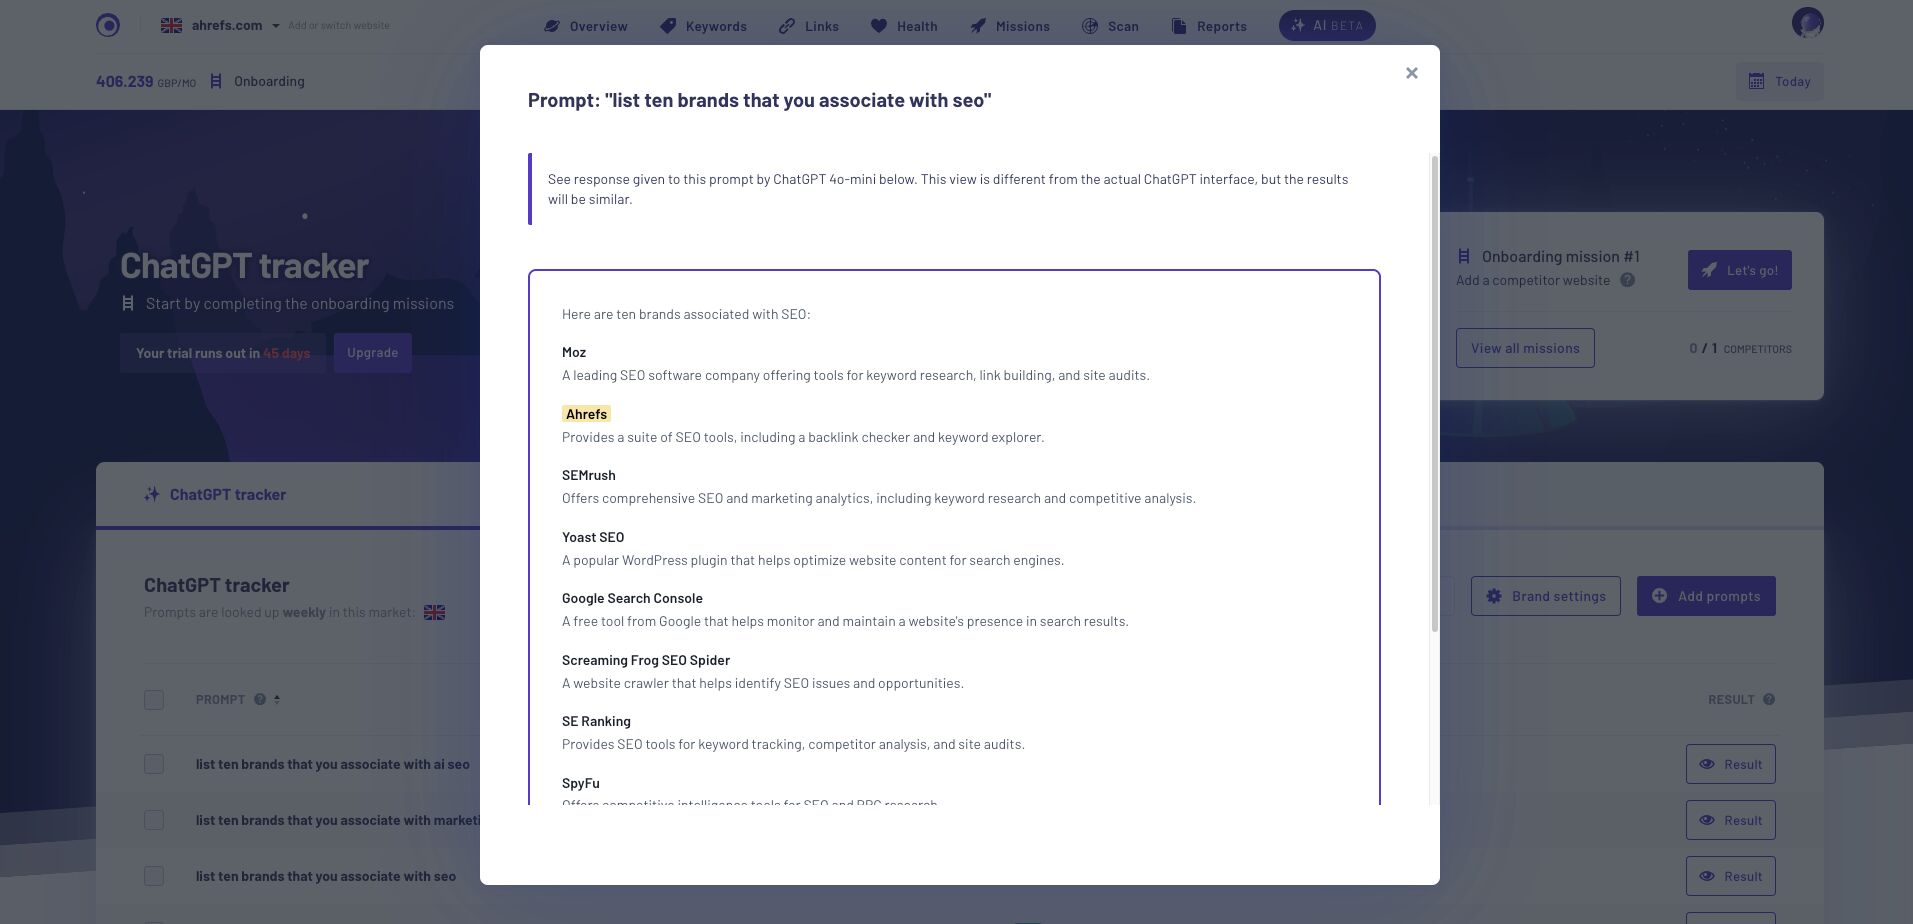Open the Health section
1913x924 pixels.
[x=903, y=26]
